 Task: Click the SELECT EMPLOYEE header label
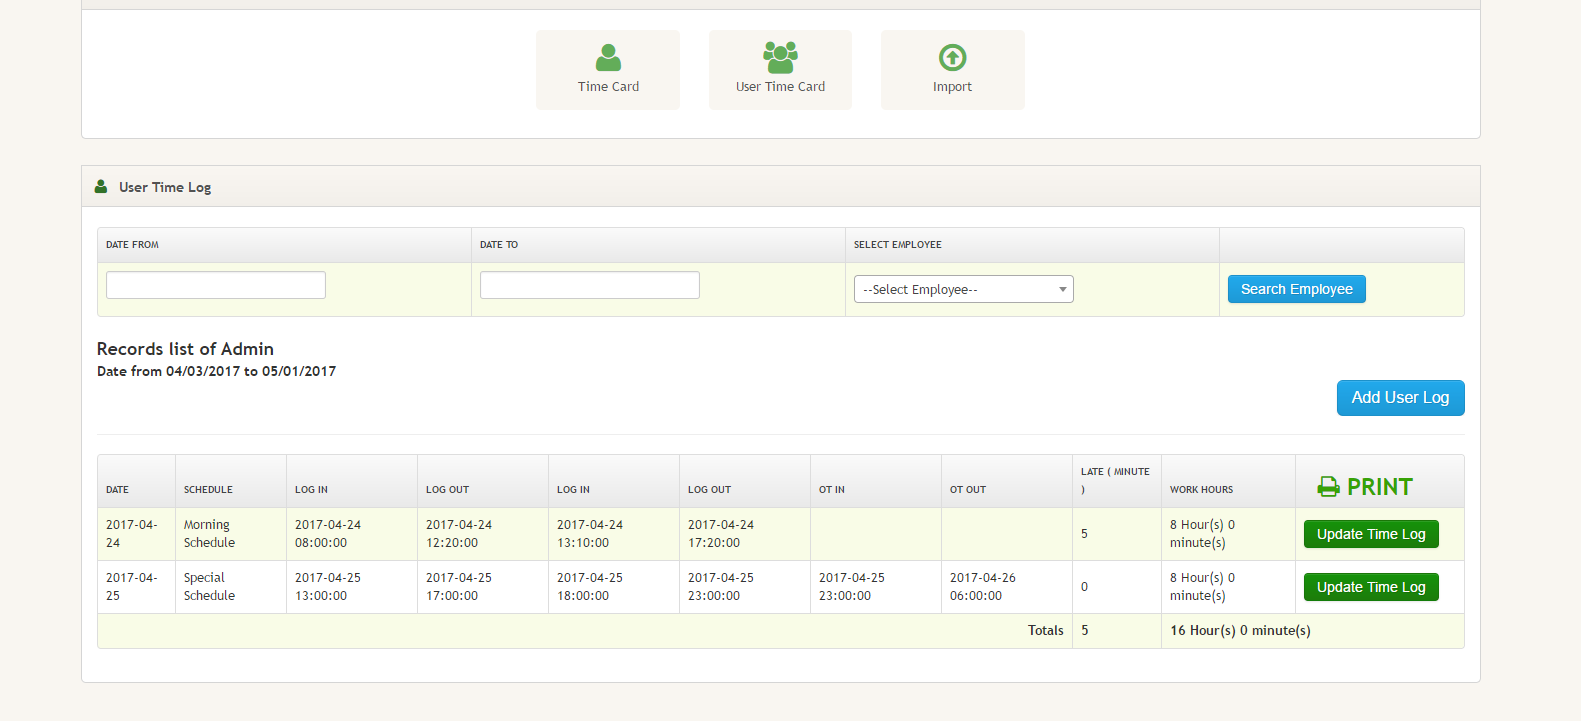(897, 245)
